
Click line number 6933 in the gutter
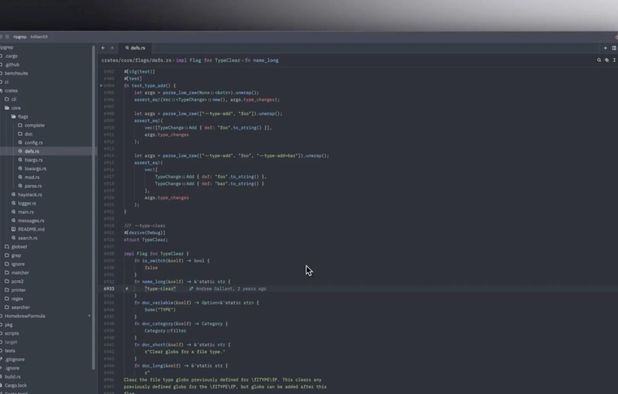click(109, 289)
